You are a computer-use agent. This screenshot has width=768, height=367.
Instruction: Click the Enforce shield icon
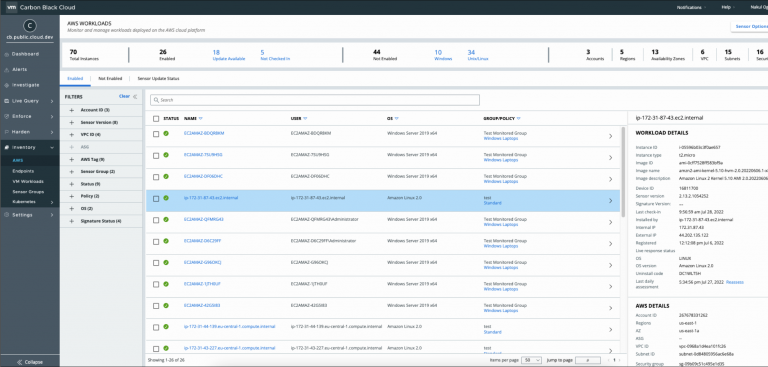tap(6, 117)
